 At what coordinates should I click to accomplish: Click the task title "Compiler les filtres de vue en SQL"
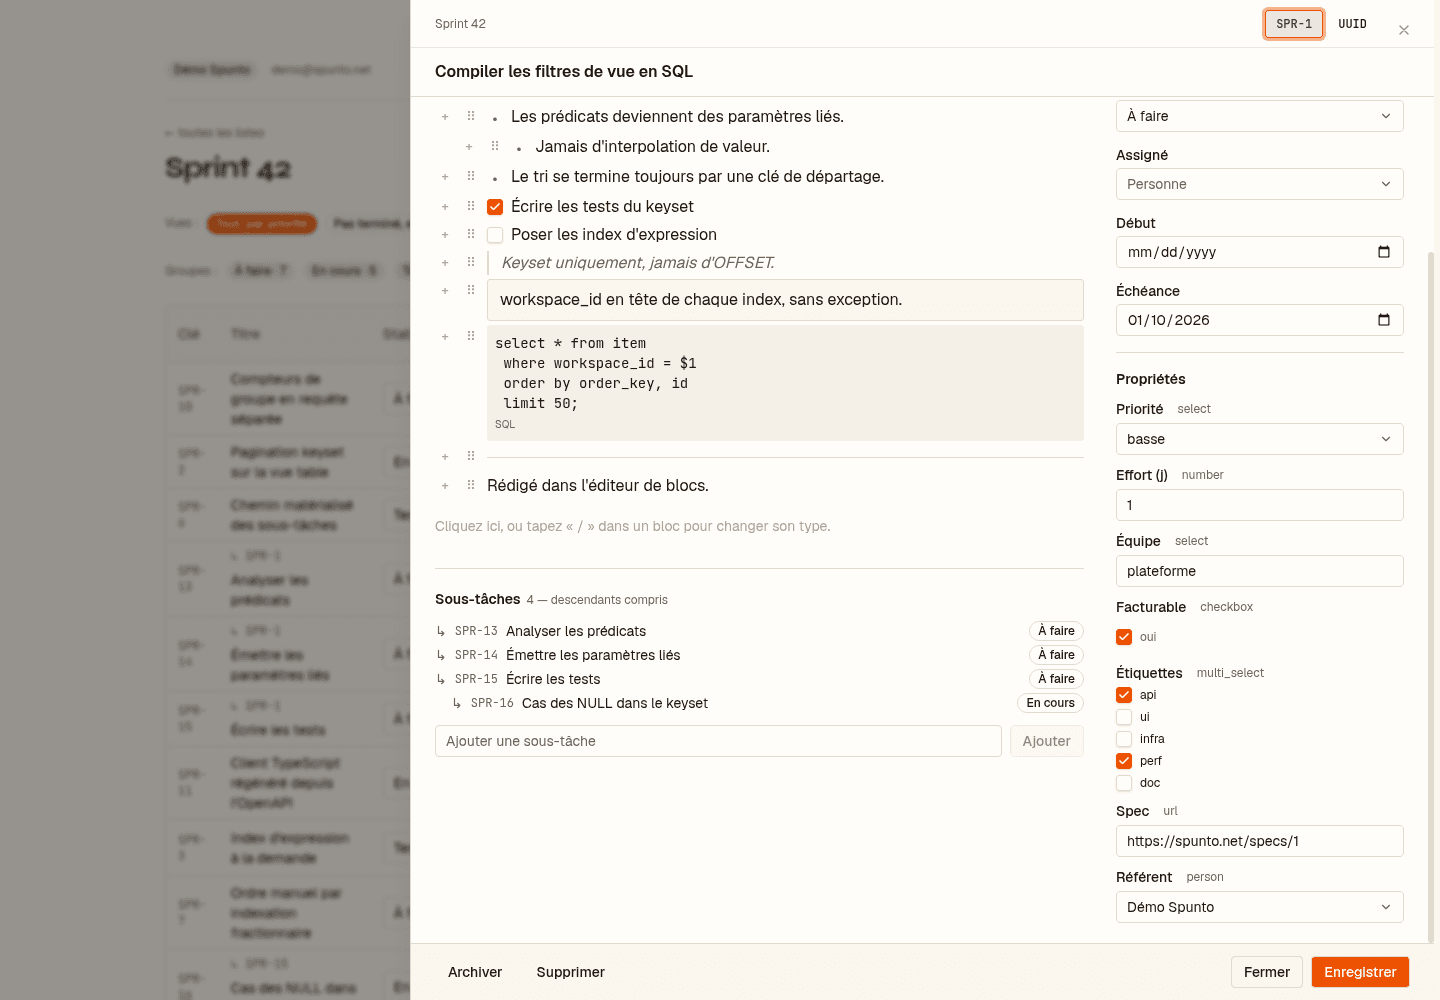(564, 72)
